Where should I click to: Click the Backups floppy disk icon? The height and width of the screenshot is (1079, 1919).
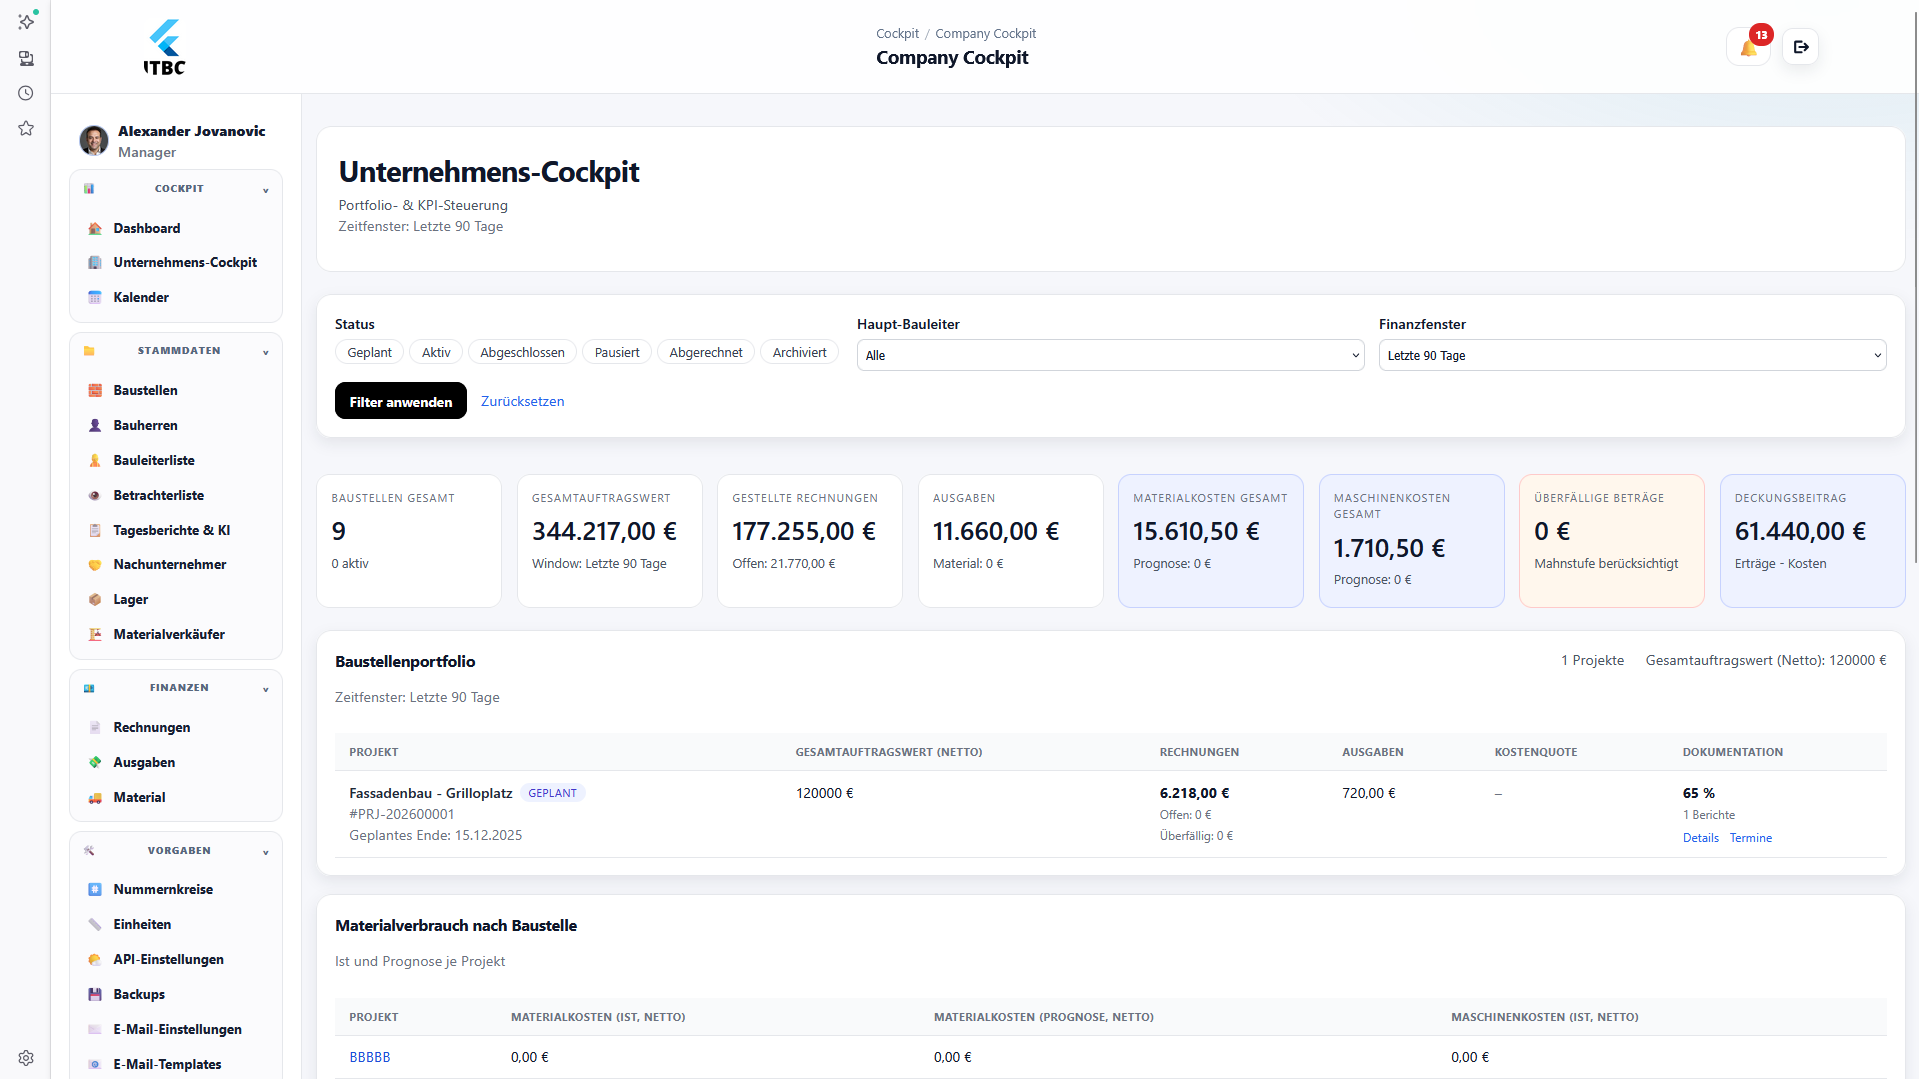(95, 994)
